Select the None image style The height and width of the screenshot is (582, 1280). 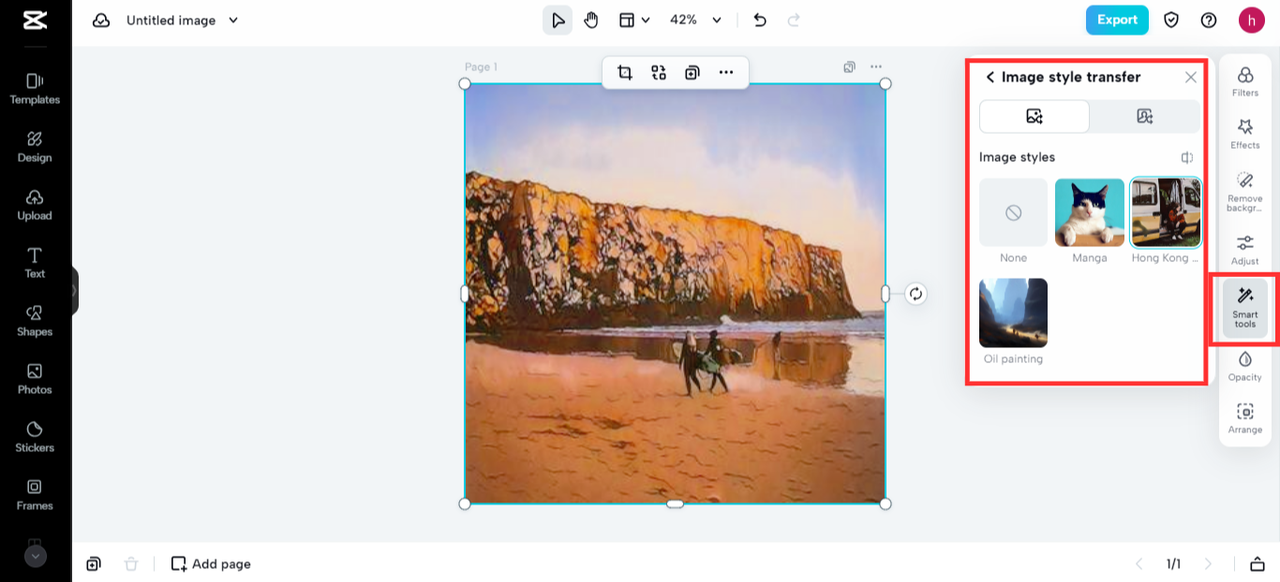coord(1013,212)
